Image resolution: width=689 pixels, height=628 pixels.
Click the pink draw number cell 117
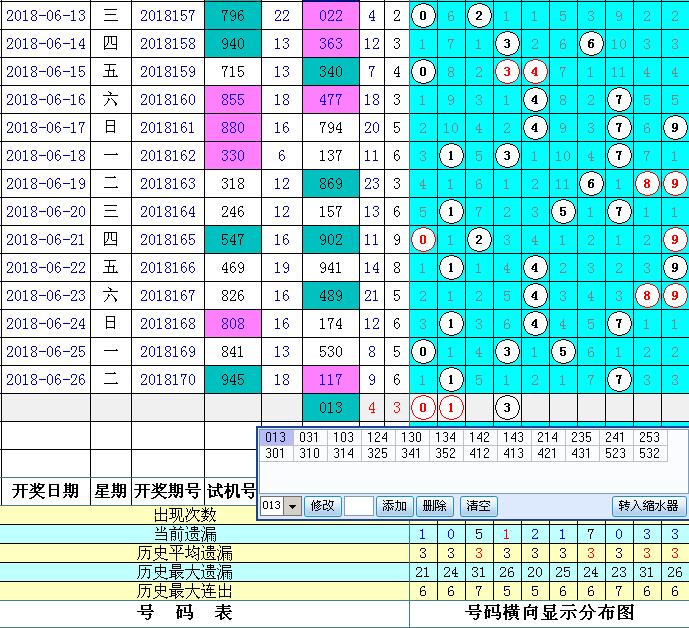pos(331,379)
